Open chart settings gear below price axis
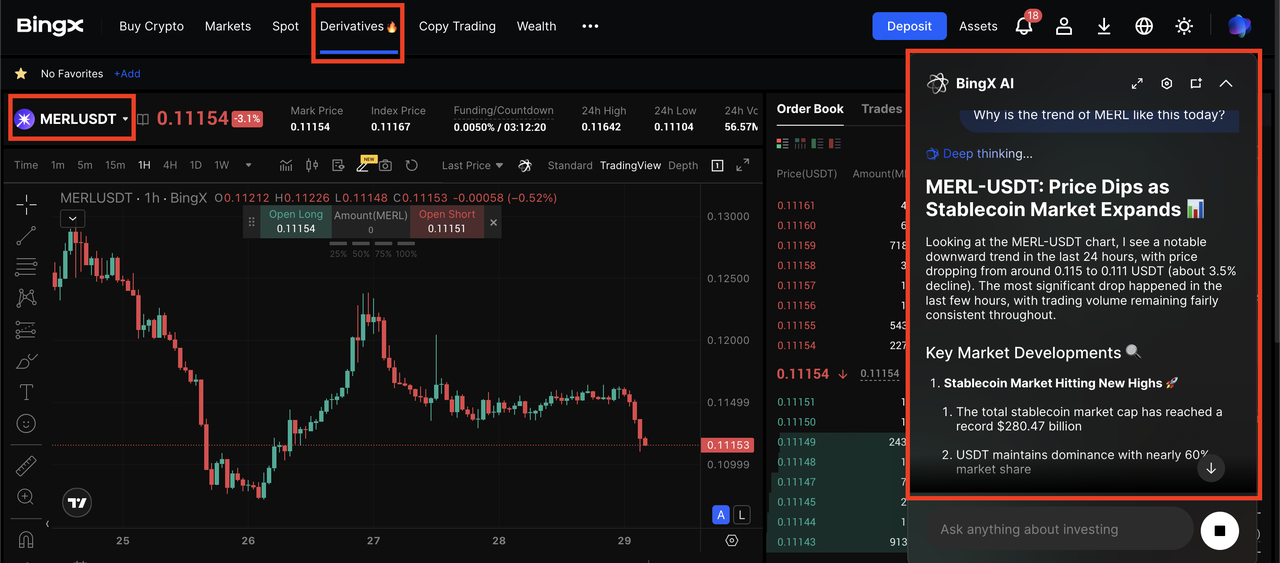 click(x=732, y=540)
